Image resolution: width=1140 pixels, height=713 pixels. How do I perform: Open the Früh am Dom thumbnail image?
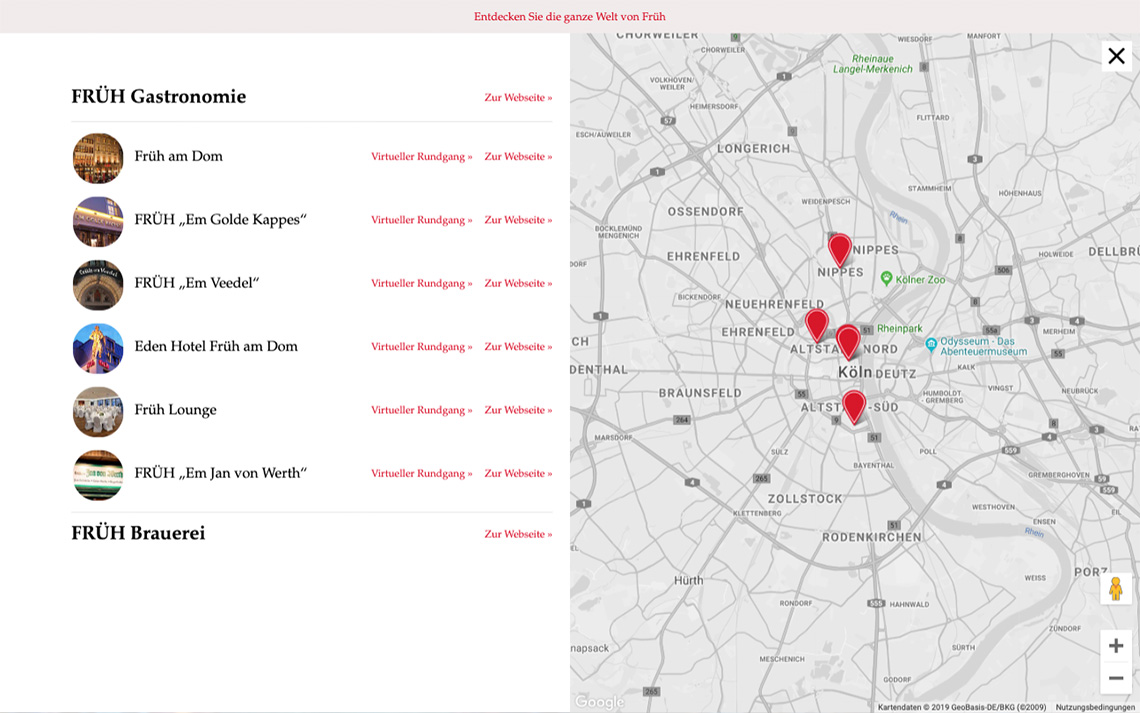click(98, 158)
